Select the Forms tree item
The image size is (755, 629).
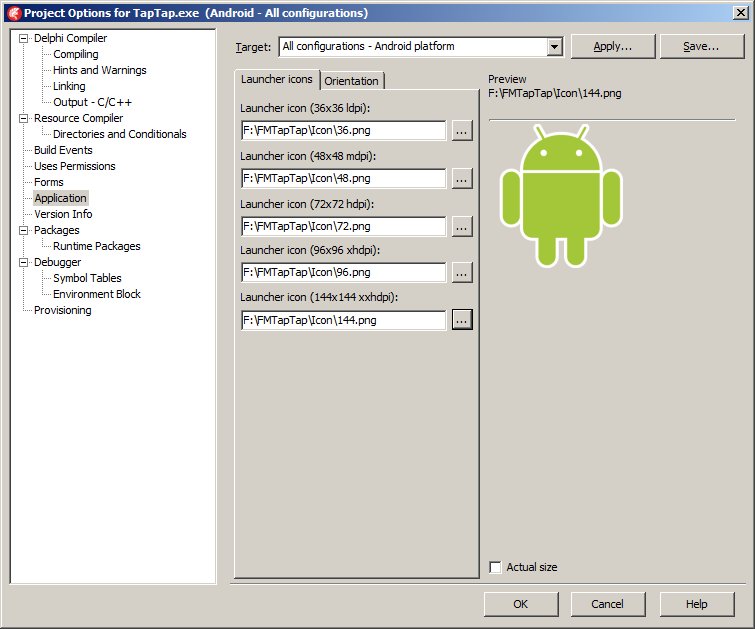click(49, 182)
